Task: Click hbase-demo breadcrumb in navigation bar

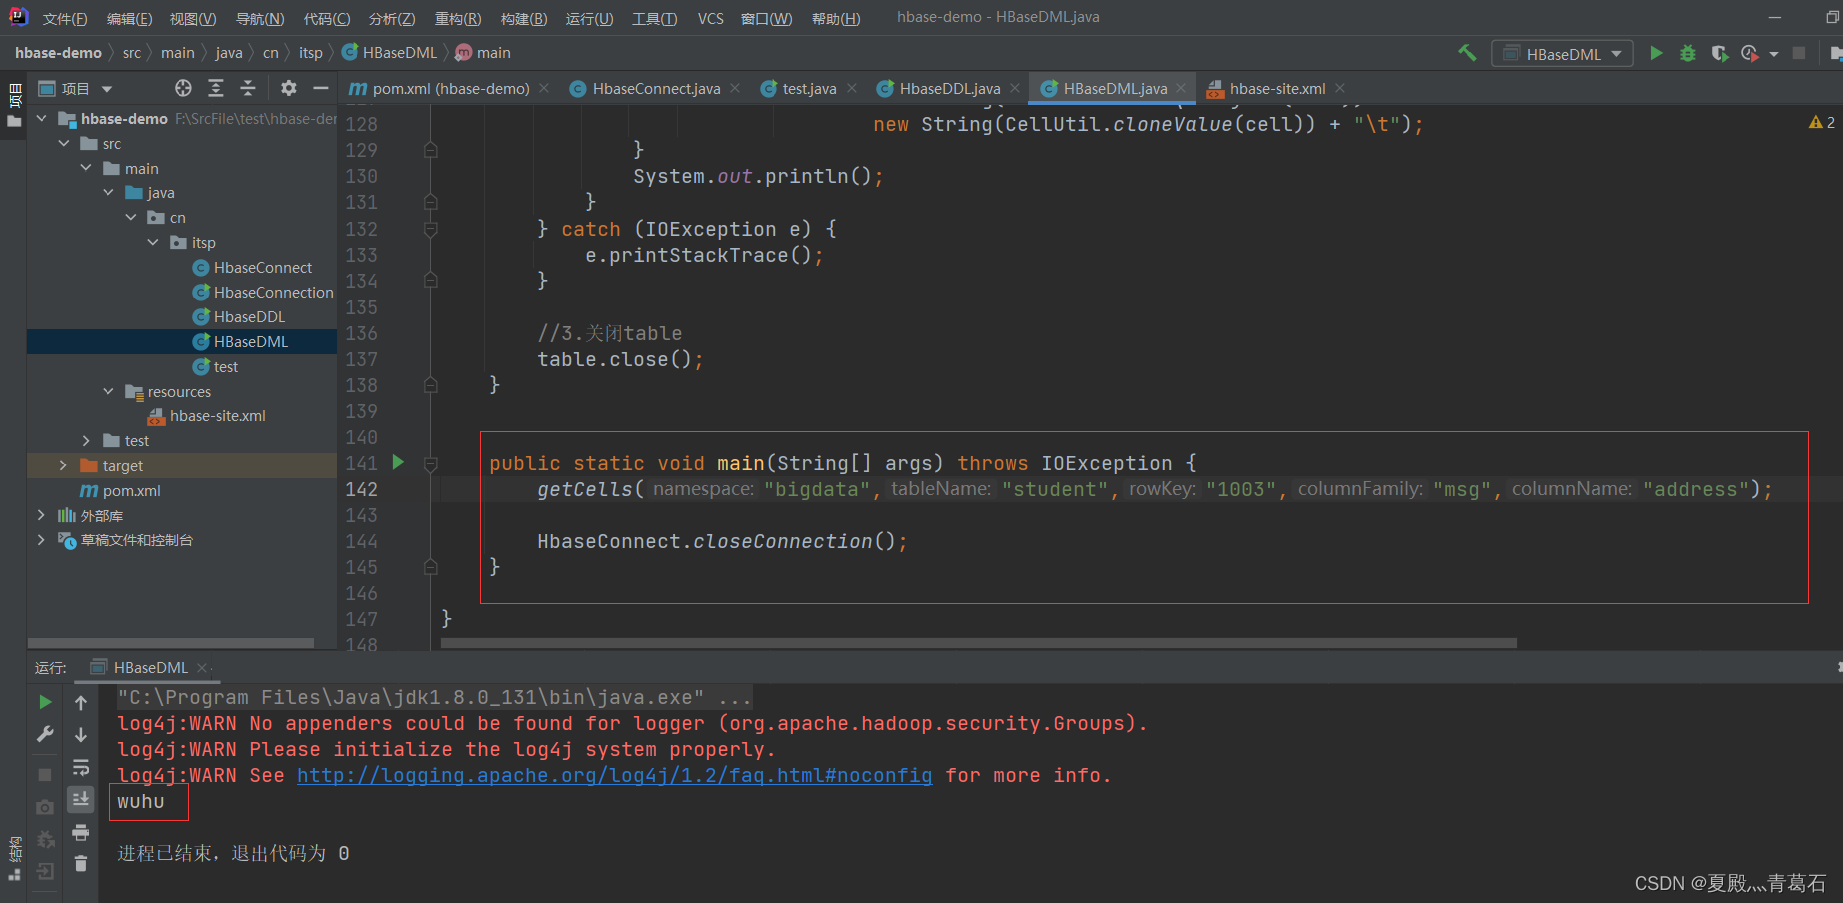Action: tap(58, 53)
